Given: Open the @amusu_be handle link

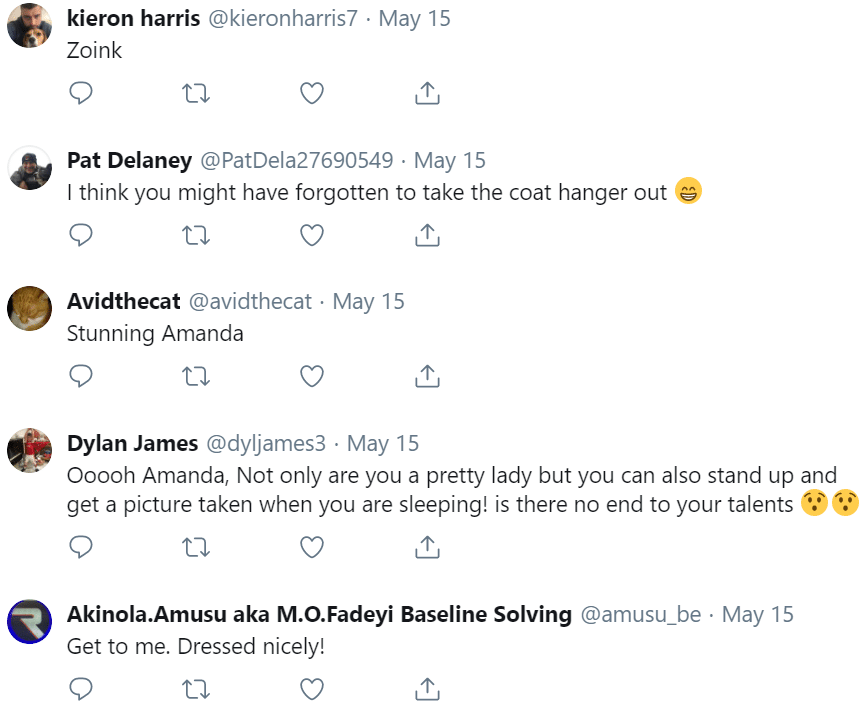Looking at the screenshot, I should tap(641, 614).
